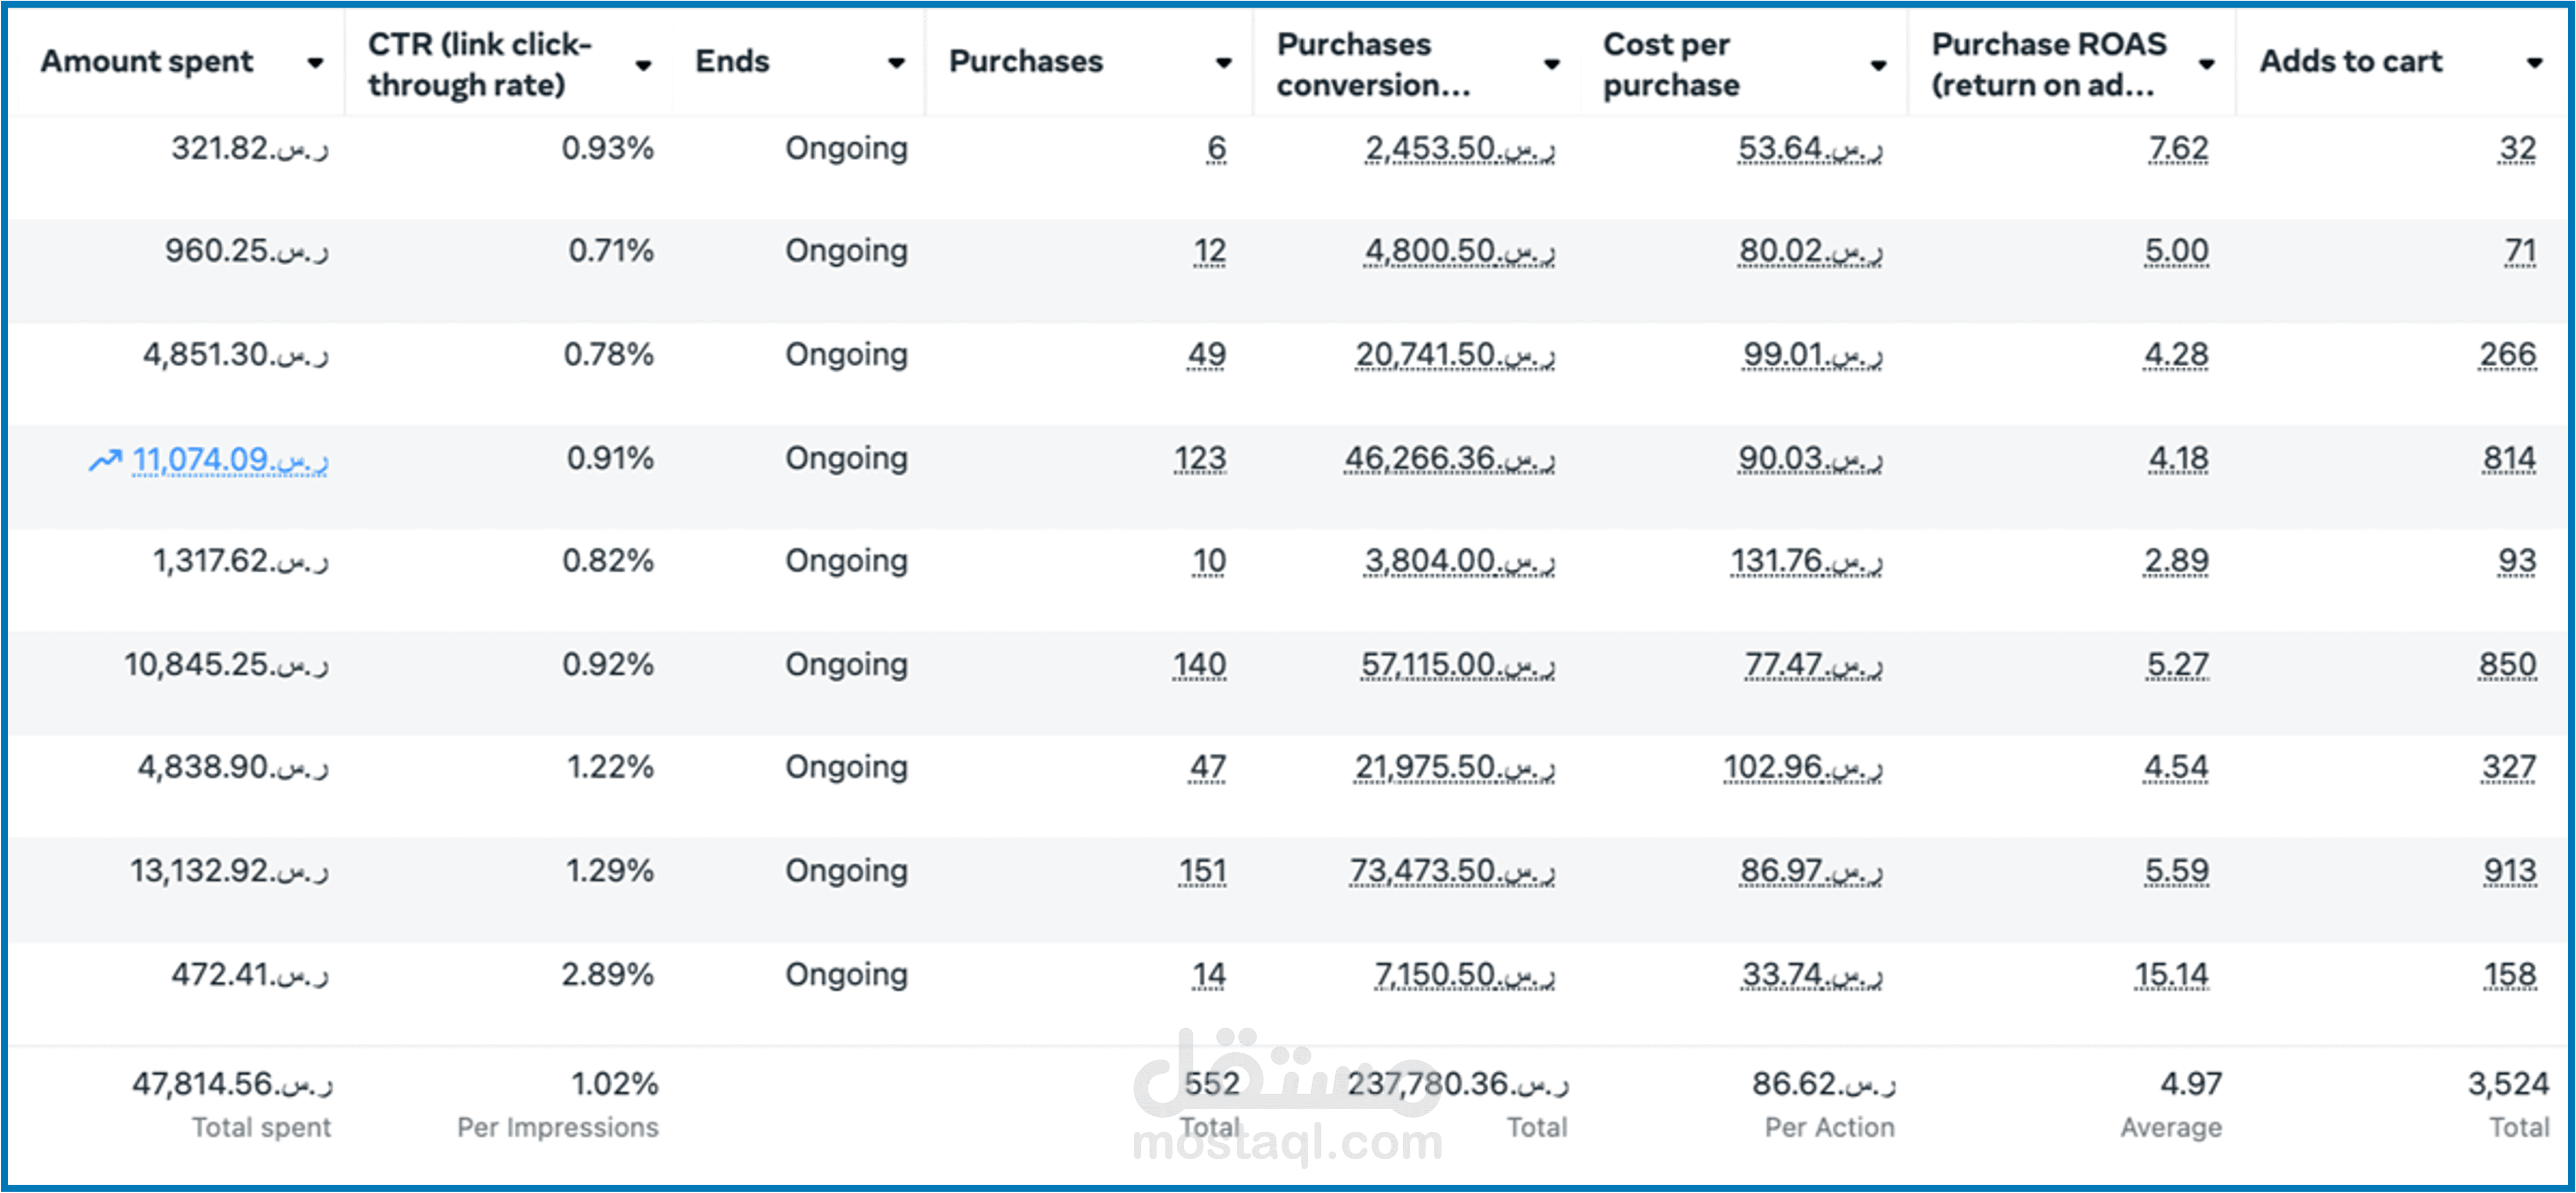Click the 913 adds to cart value
Screen dimensions: 2576x1193
(2509, 870)
